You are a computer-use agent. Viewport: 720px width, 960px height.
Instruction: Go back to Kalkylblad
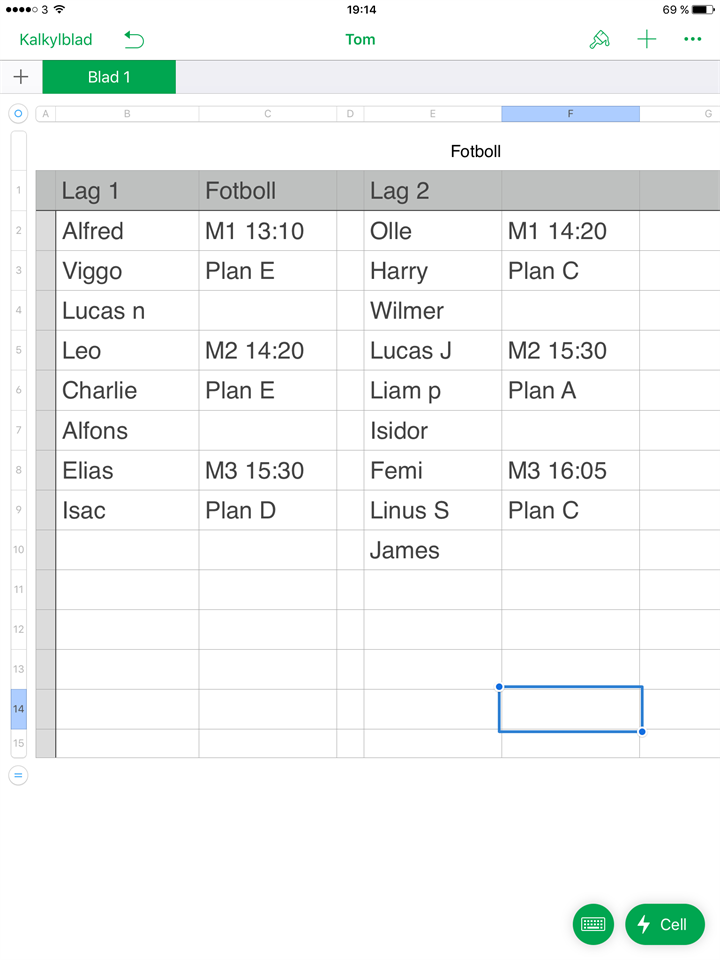pos(56,39)
